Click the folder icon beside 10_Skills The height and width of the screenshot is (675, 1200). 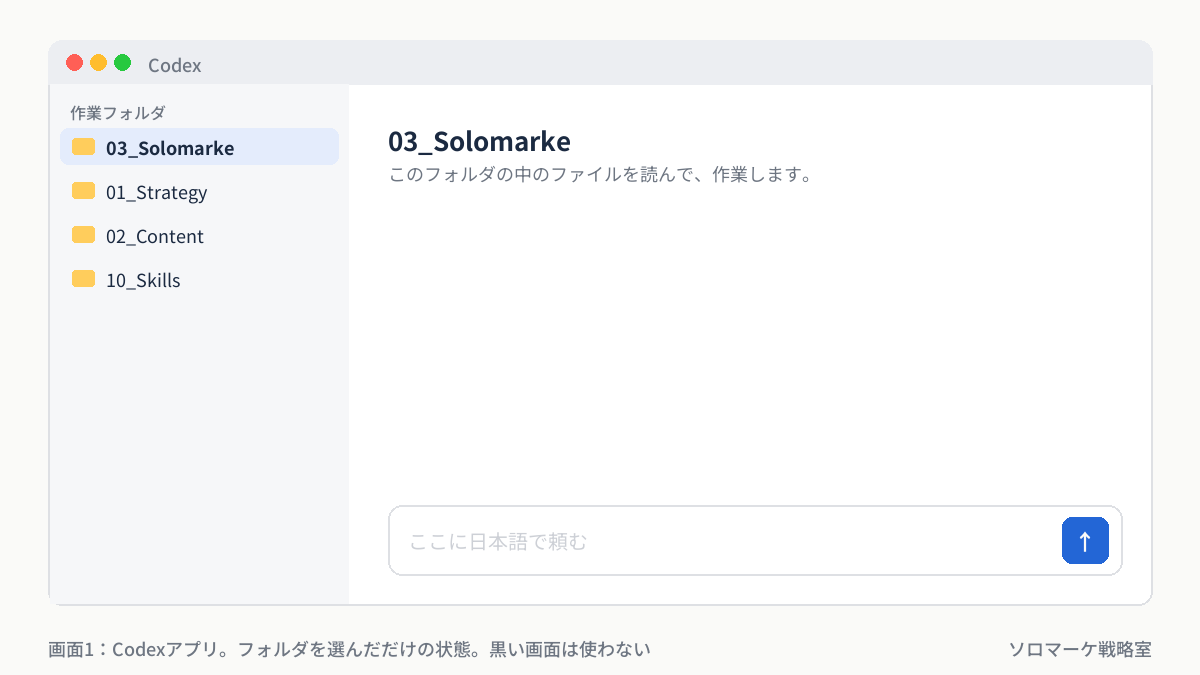coord(84,279)
